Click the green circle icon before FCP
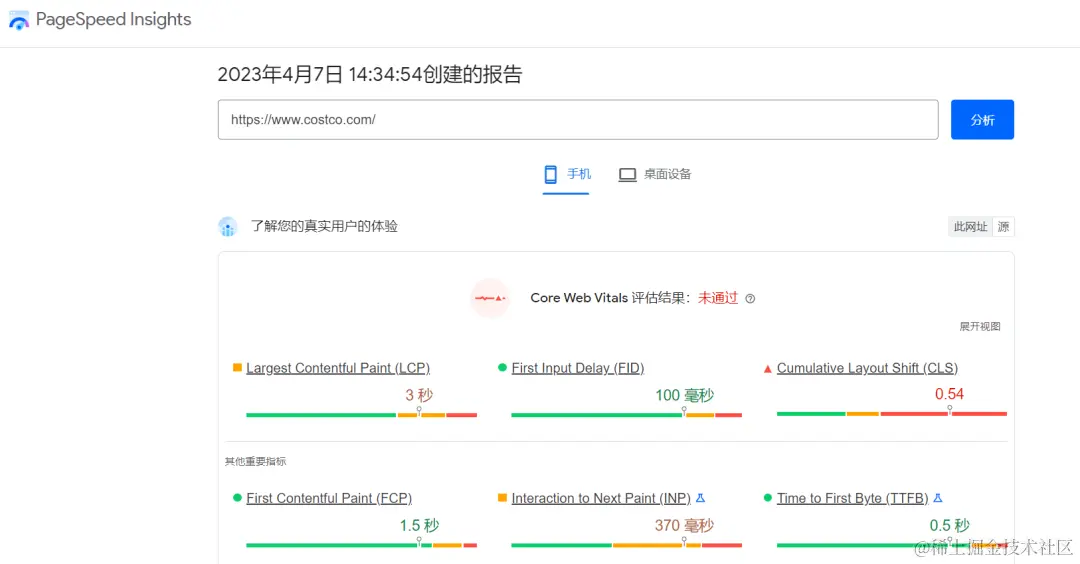The image size is (1080, 564). tap(237, 497)
